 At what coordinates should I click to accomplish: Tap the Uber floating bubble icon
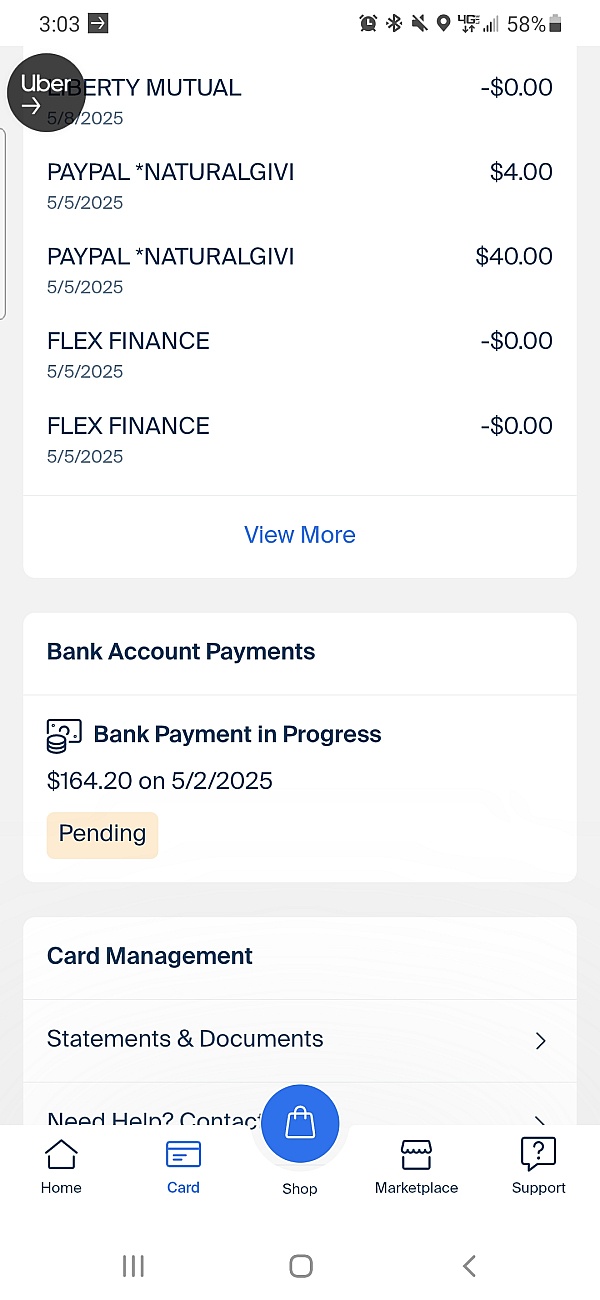coord(46,92)
